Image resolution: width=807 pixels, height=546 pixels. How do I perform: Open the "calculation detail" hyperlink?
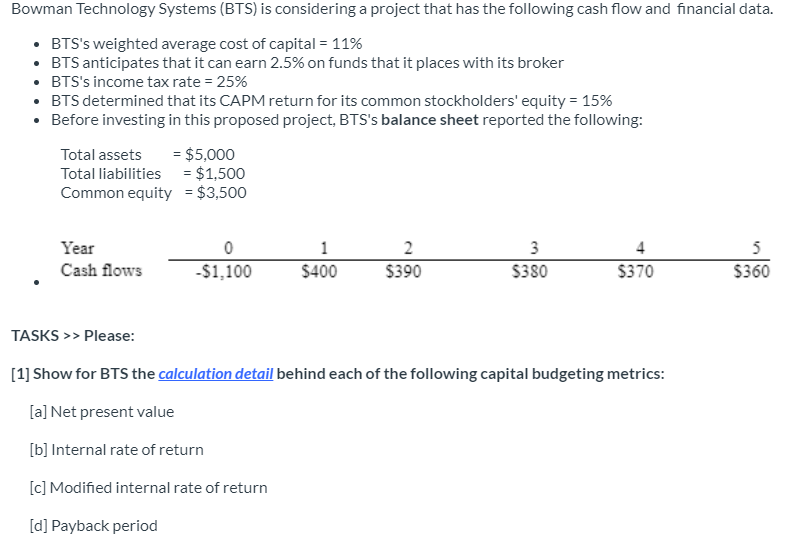coord(215,374)
